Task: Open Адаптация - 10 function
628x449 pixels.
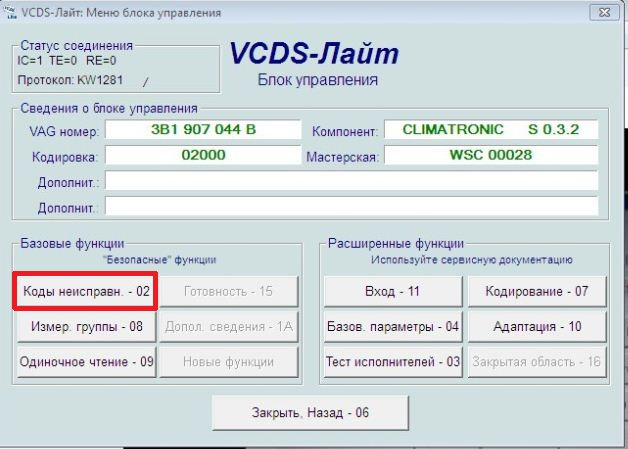Action: point(537,326)
